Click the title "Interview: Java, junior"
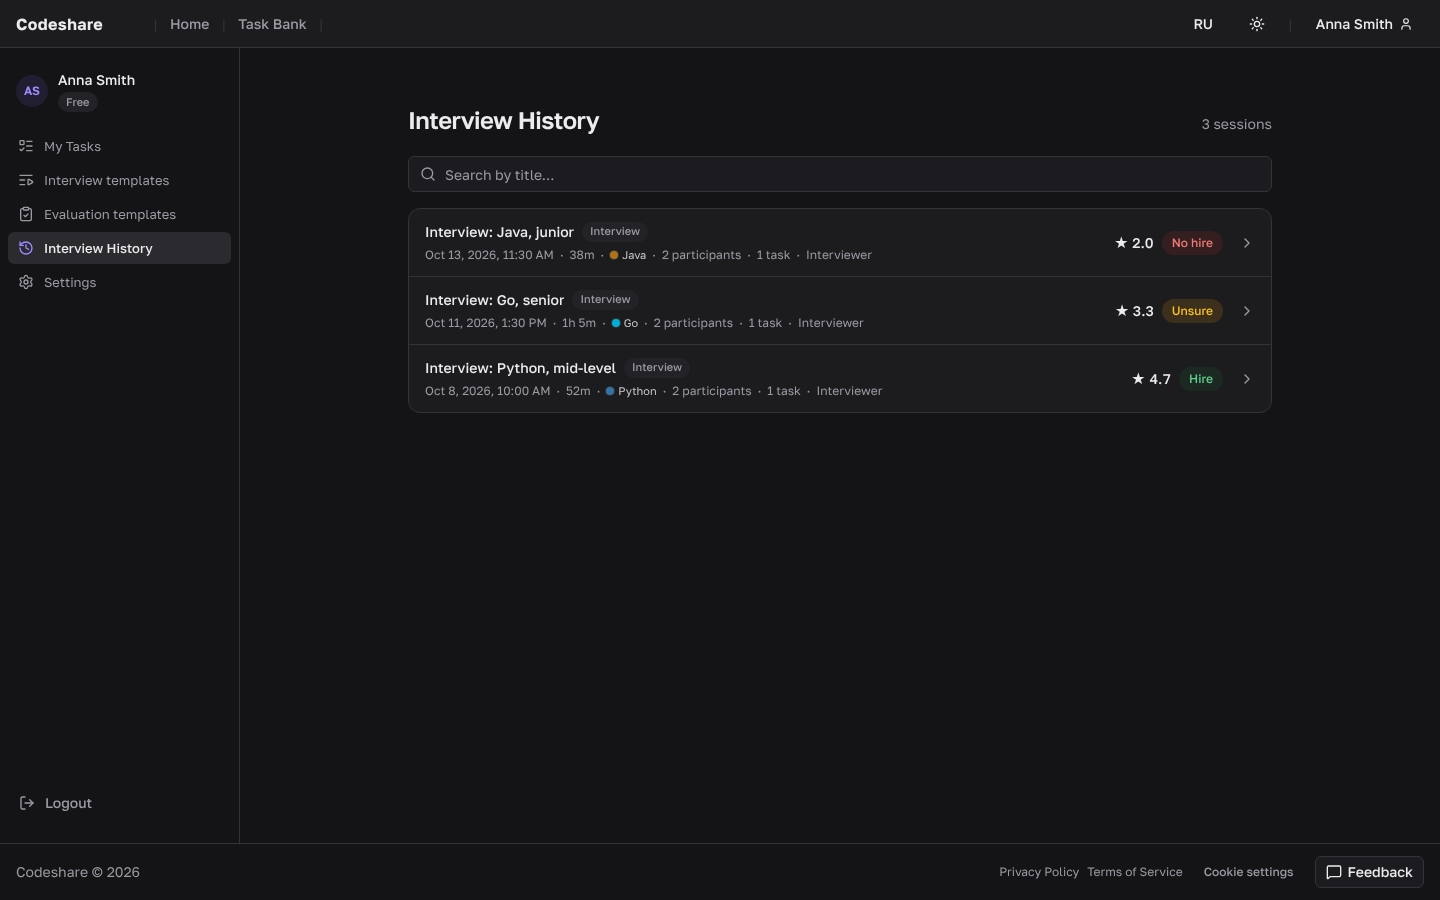1440x900 pixels. [499, 232]
